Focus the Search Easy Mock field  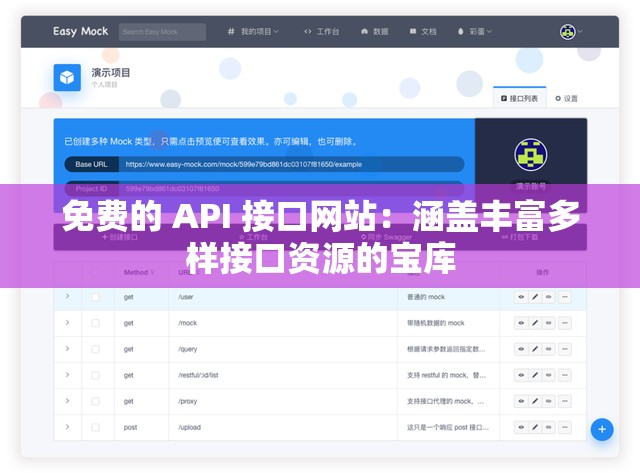tap(162, 32)
